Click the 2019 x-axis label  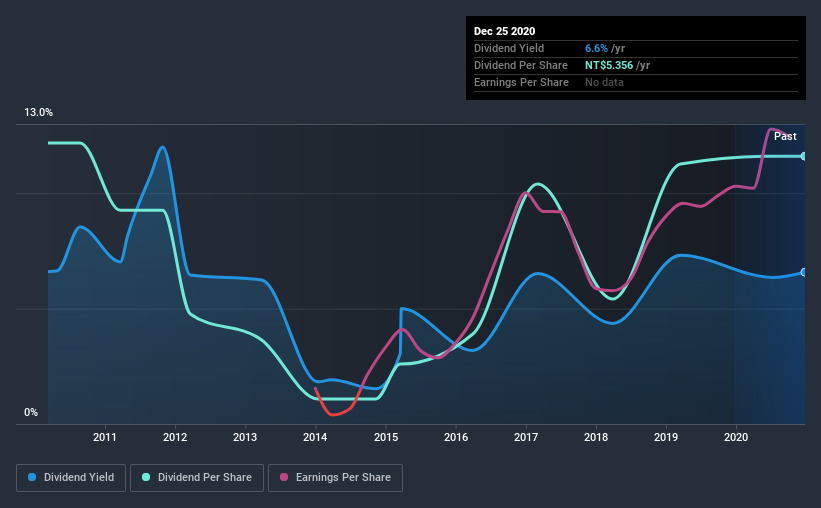(x=666, y=437)
